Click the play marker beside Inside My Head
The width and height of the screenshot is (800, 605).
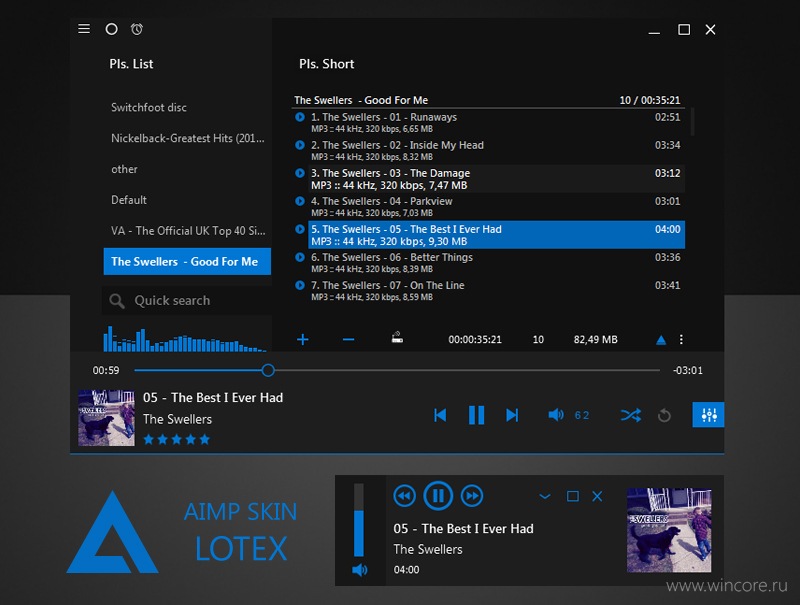(300, 145)
